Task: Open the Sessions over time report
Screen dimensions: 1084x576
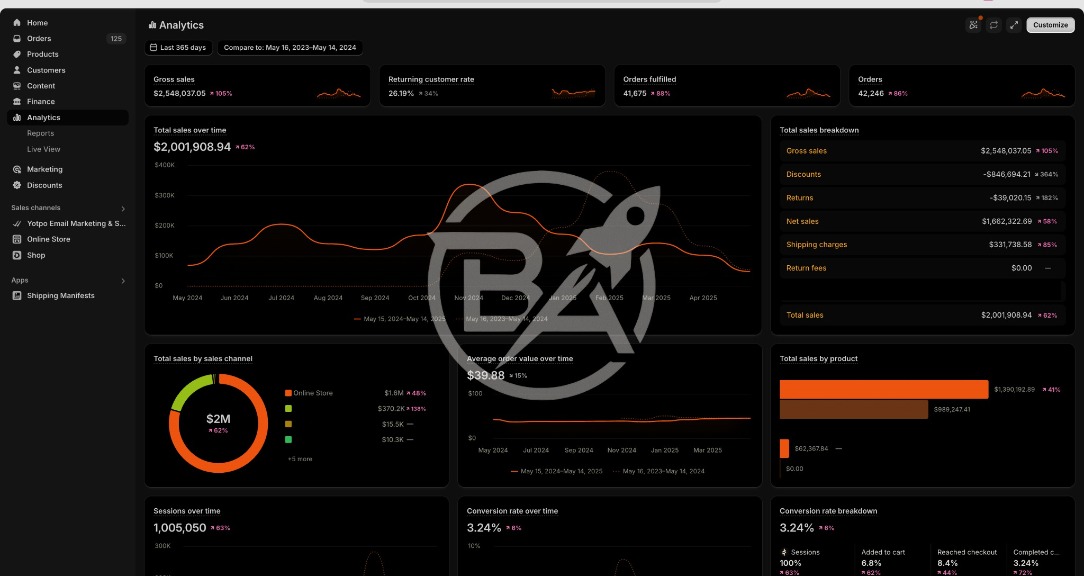Action: (x=187, y=511)
